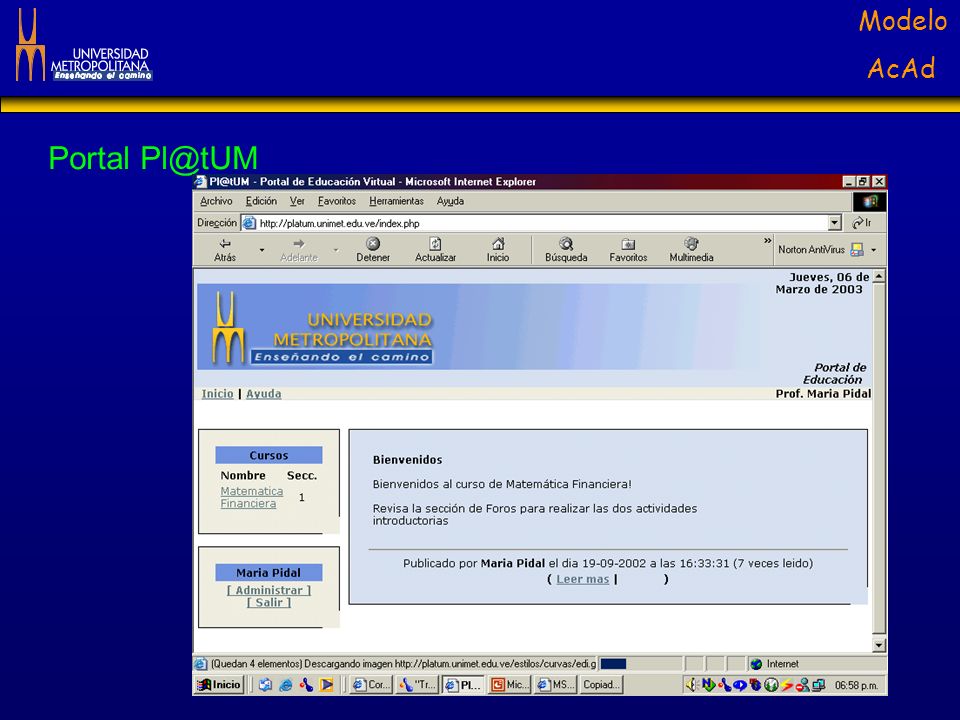
Task: Click the page scrollbar up arrow
Action: click(879, 277)
